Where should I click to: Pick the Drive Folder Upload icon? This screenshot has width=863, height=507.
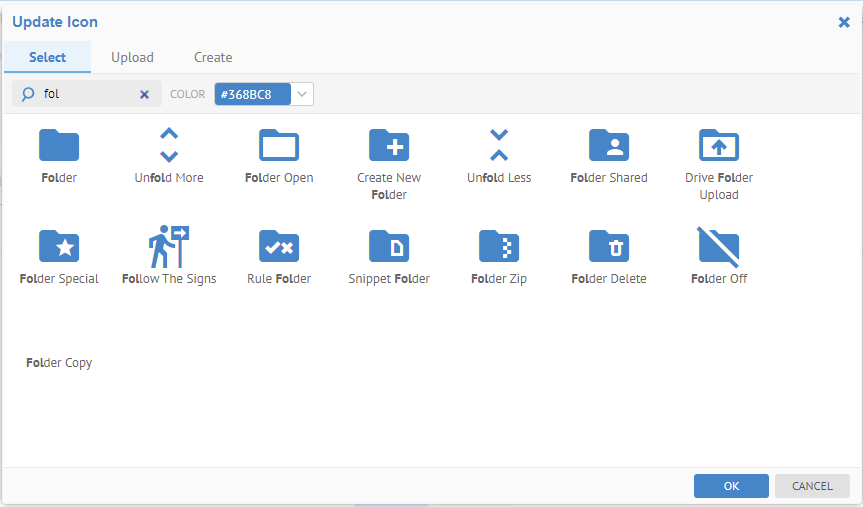(x=719, y=146)
